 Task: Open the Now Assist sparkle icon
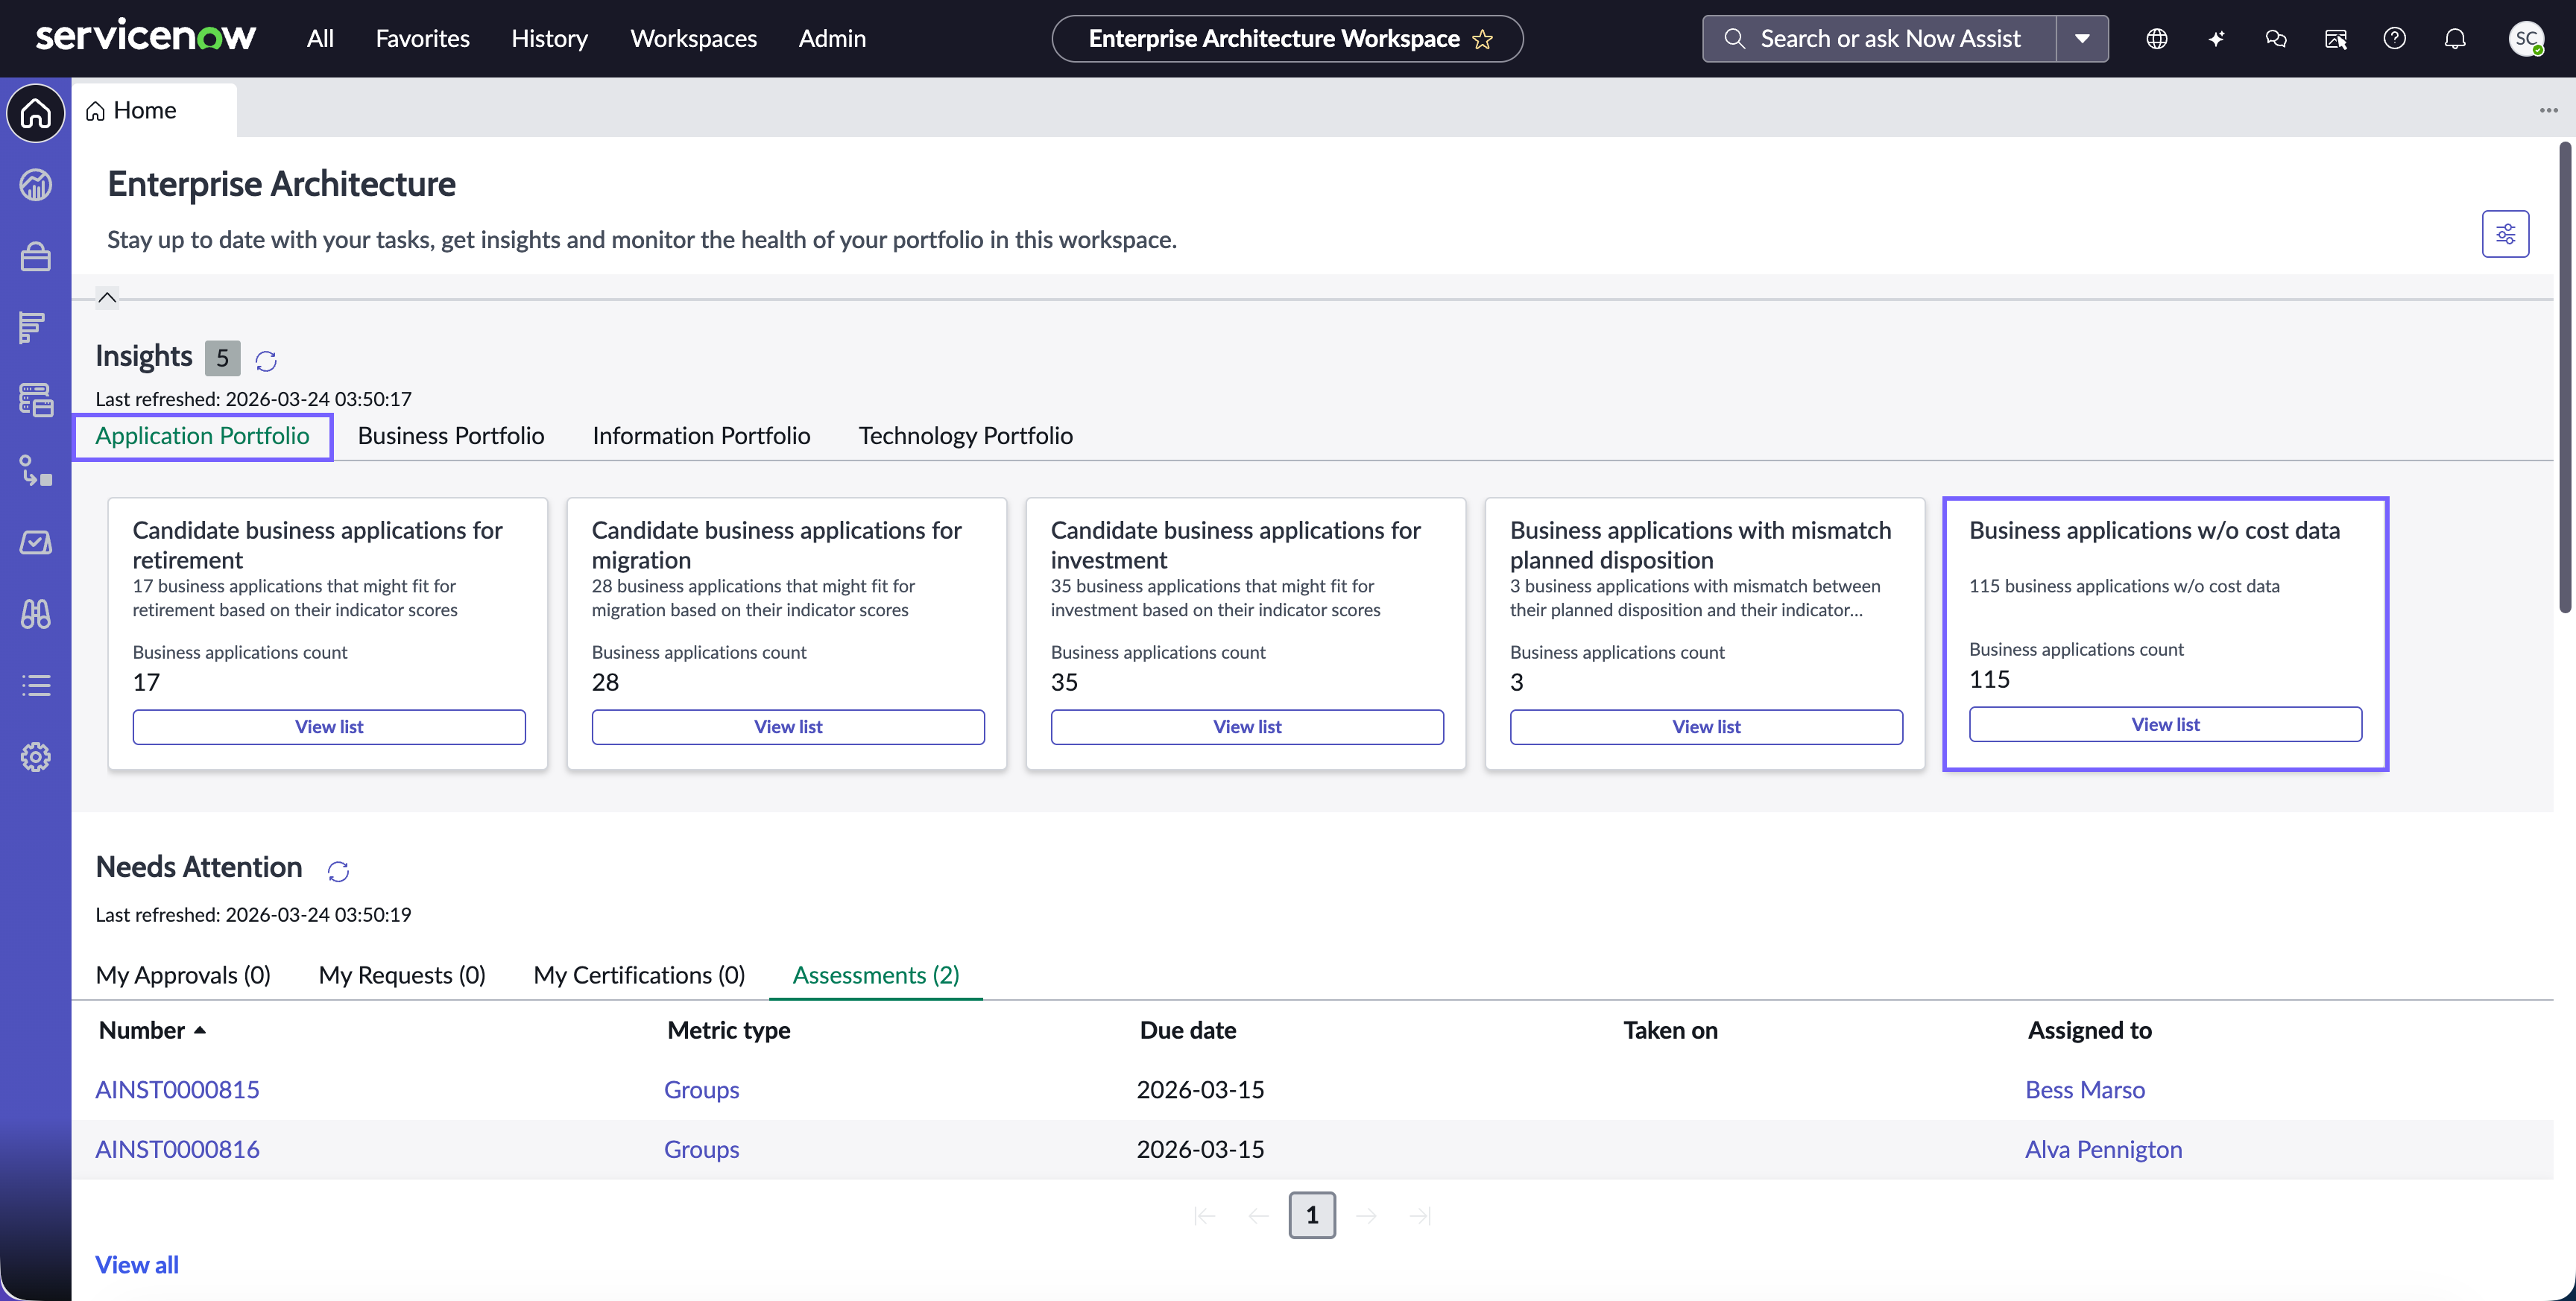click(2216, 39)
